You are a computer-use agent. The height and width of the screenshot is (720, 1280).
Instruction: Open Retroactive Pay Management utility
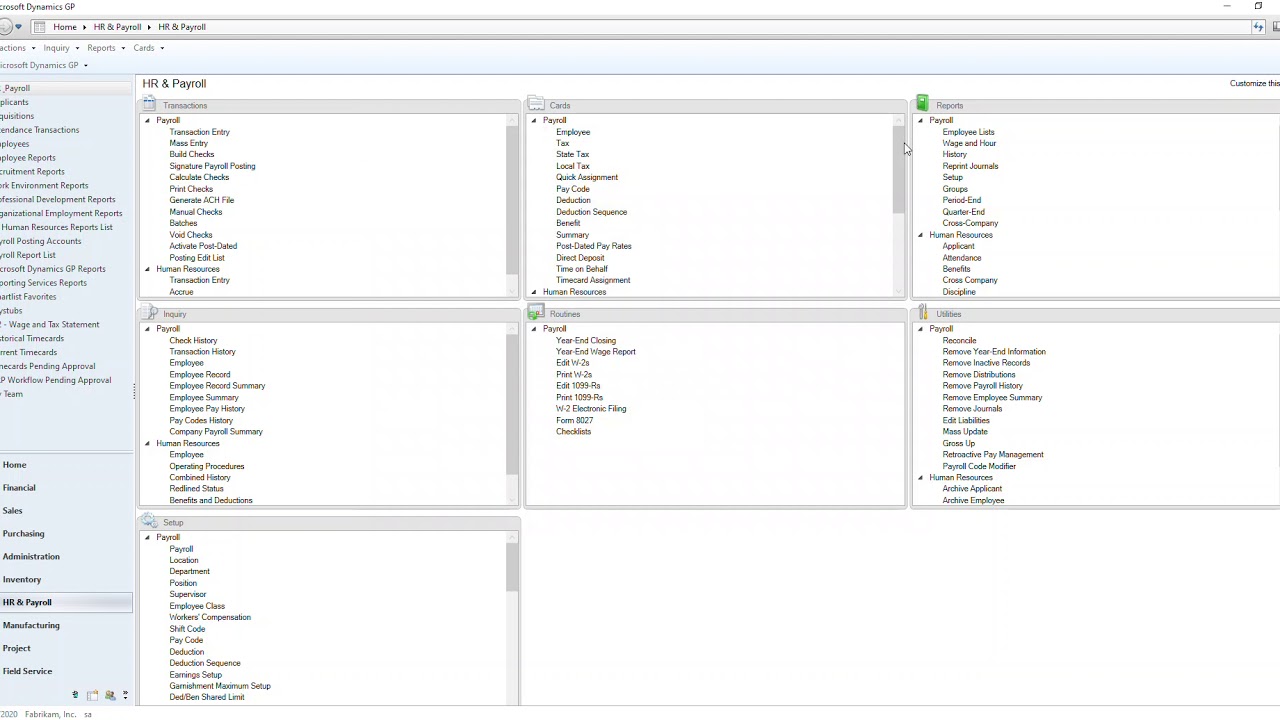[992, 455]
